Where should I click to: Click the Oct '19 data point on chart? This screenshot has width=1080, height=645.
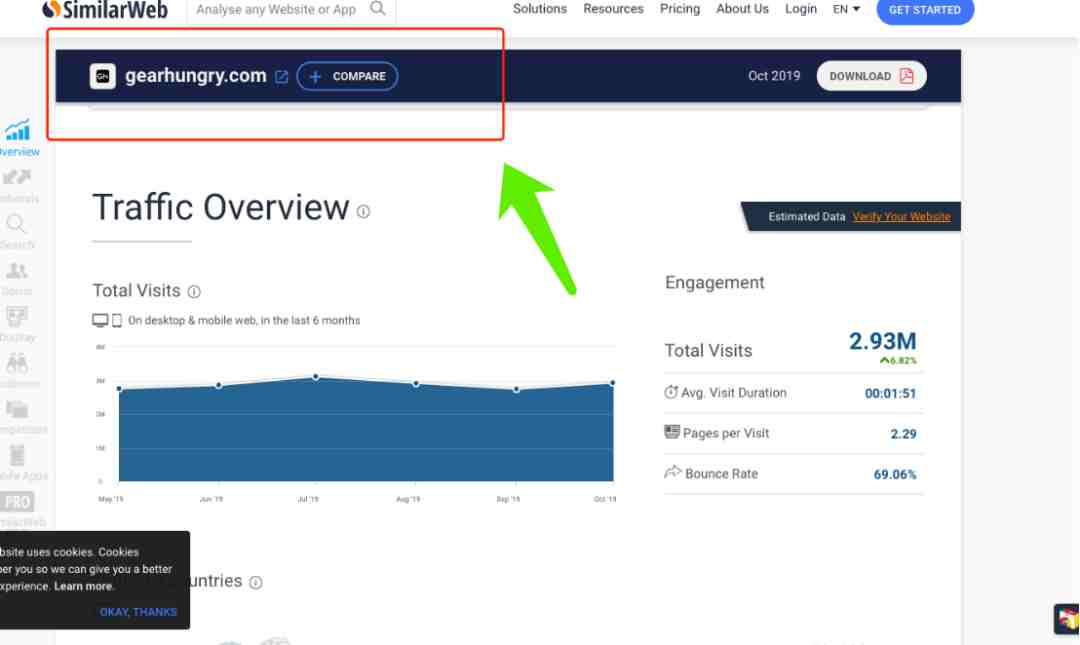click(x=612, y=382)
